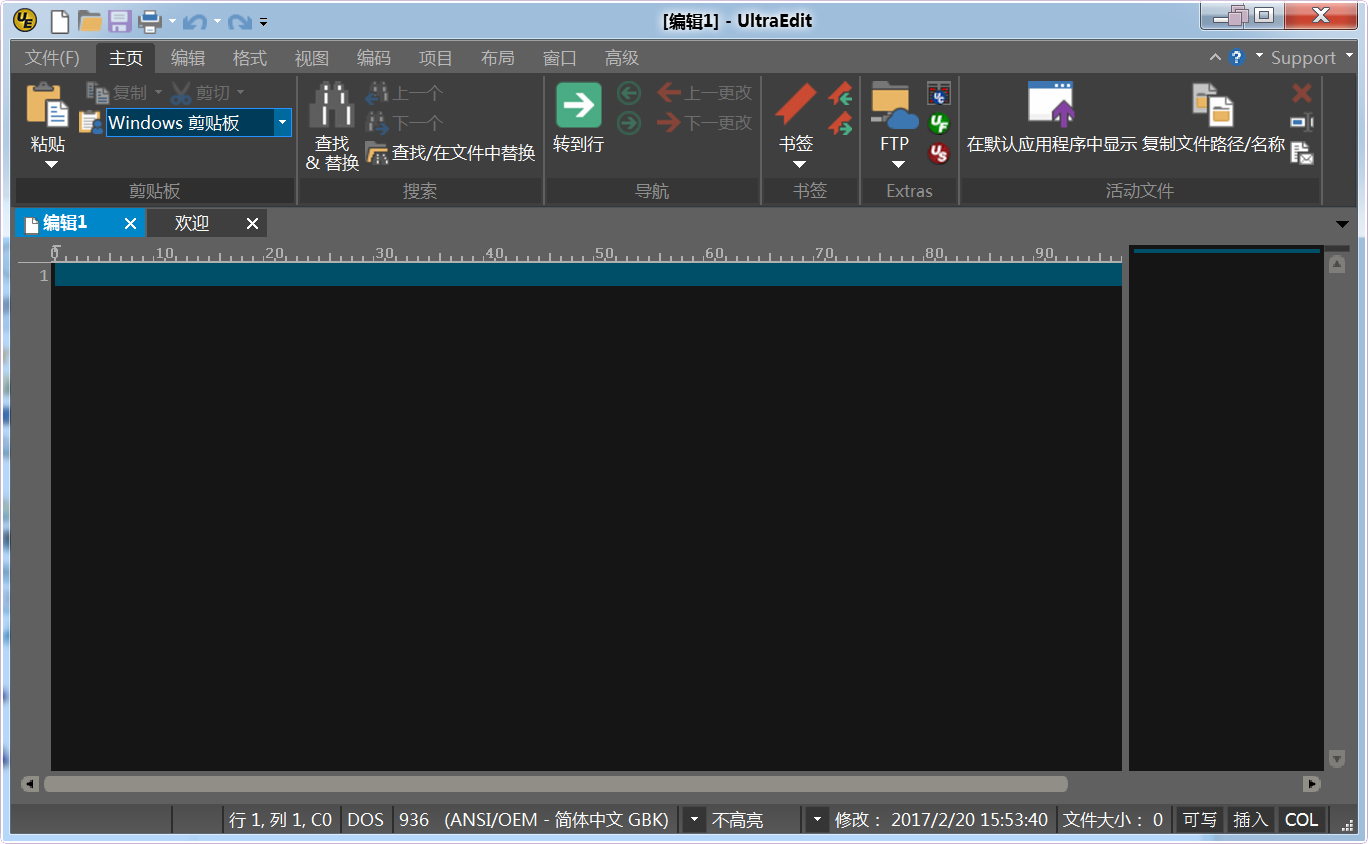1368x844 pixels.
Task: Switch to the 编辑 ribbon tab
Action: tap(188, 58)
